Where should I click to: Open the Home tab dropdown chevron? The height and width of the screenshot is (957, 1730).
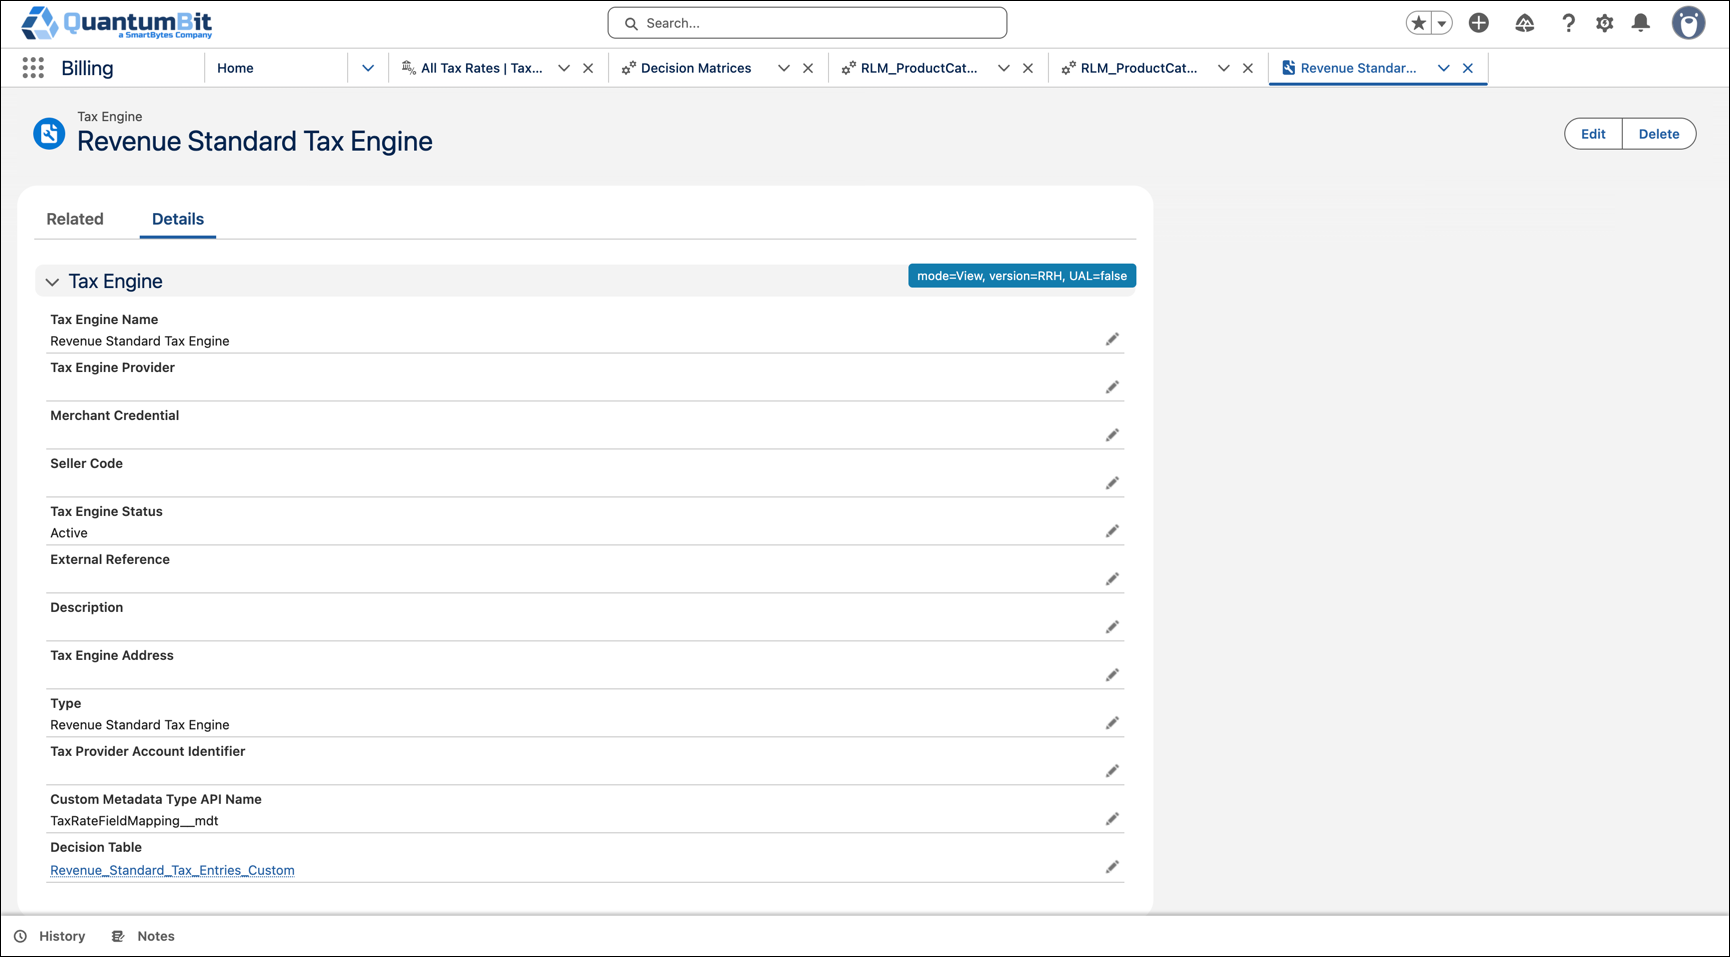click(x=368, y=68)
